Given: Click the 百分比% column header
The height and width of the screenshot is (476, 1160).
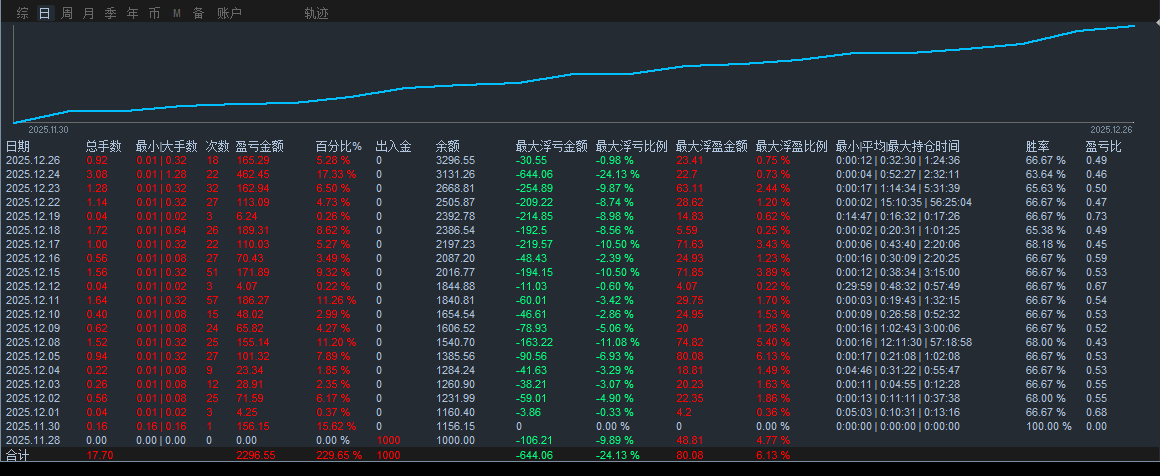Looking at the screenshot, I should coord(339,146).
